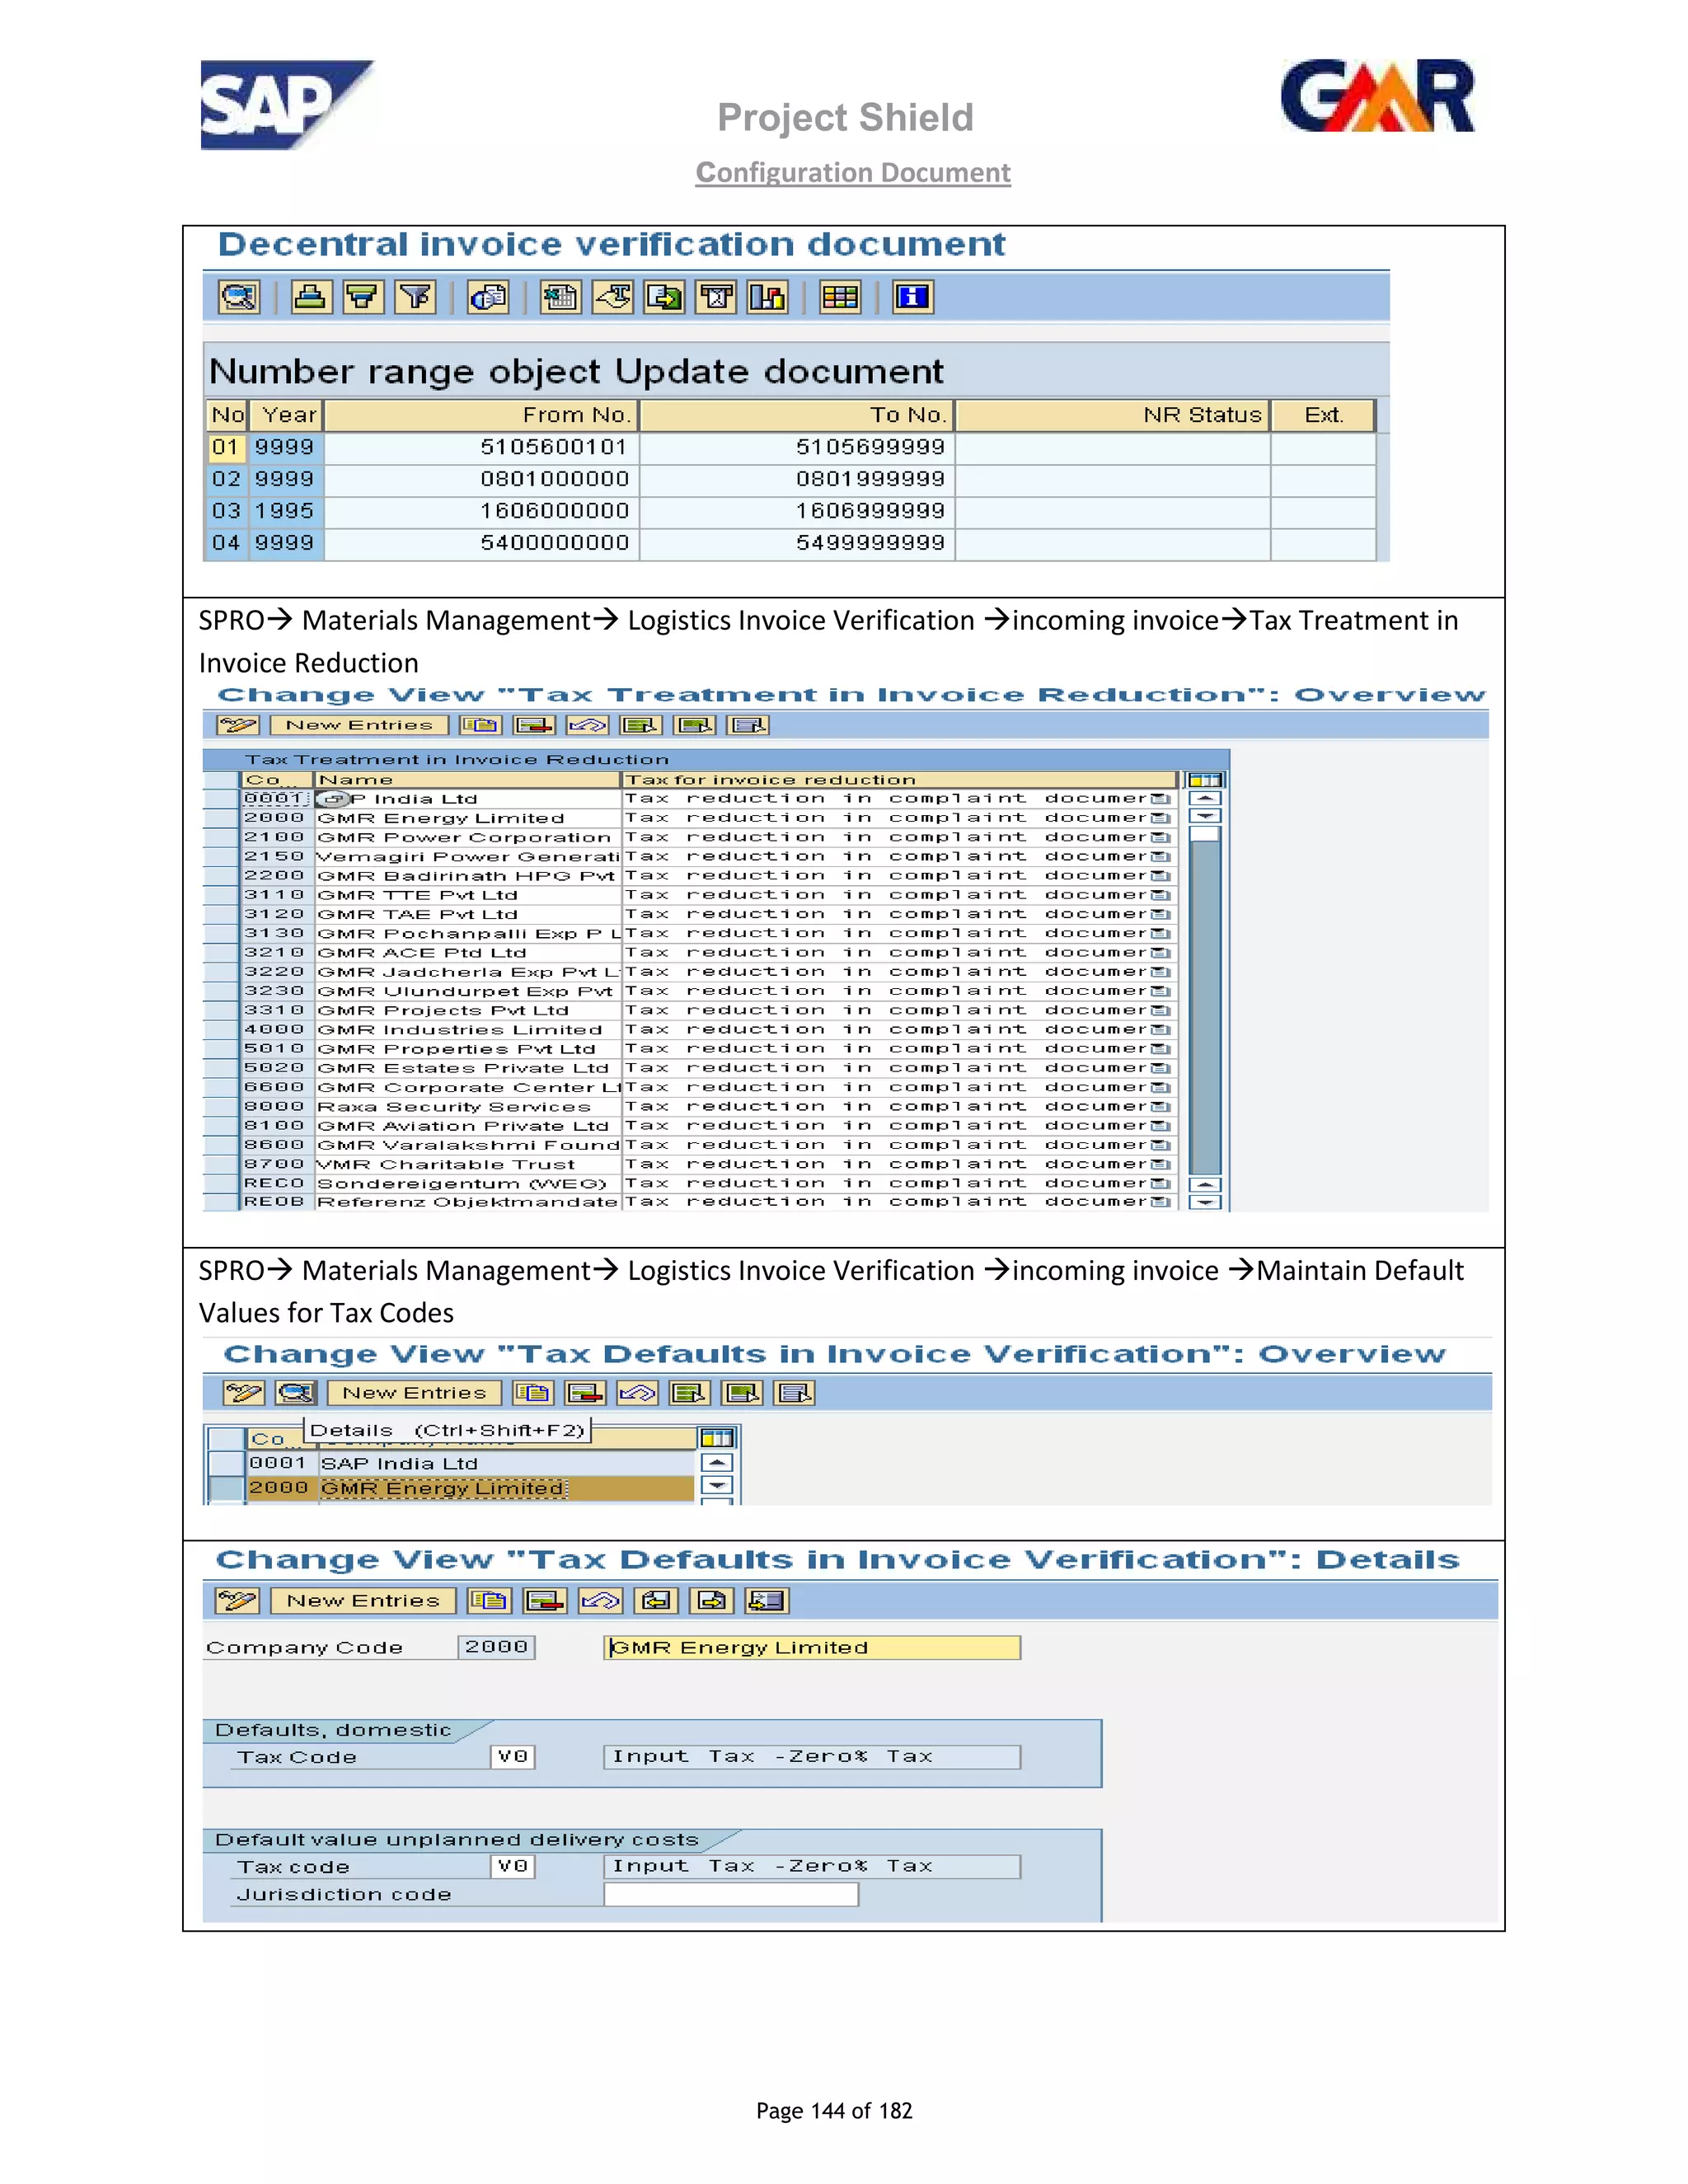Click Copy As icon in Tax Defaults Overview toolbar
Viewport: 1688px width, 2184px height.
coord(533,1393)
